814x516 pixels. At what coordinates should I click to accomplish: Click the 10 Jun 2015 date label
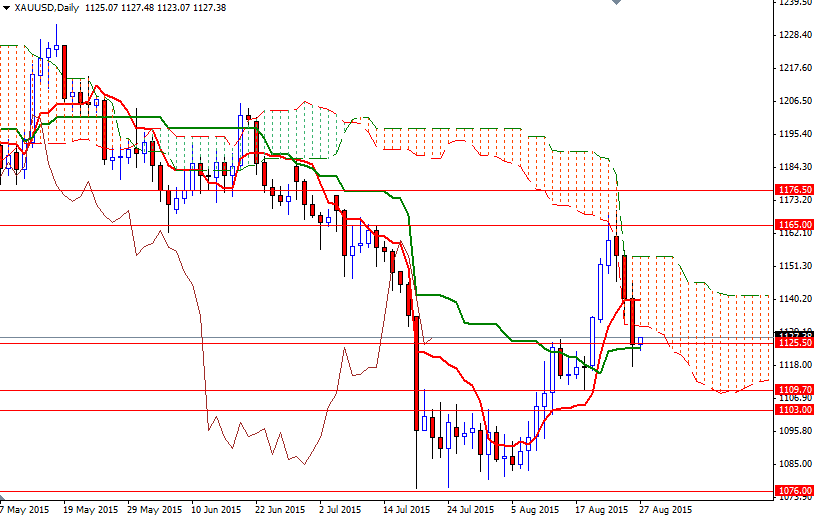pyautogui.click(x=216, y=510)
